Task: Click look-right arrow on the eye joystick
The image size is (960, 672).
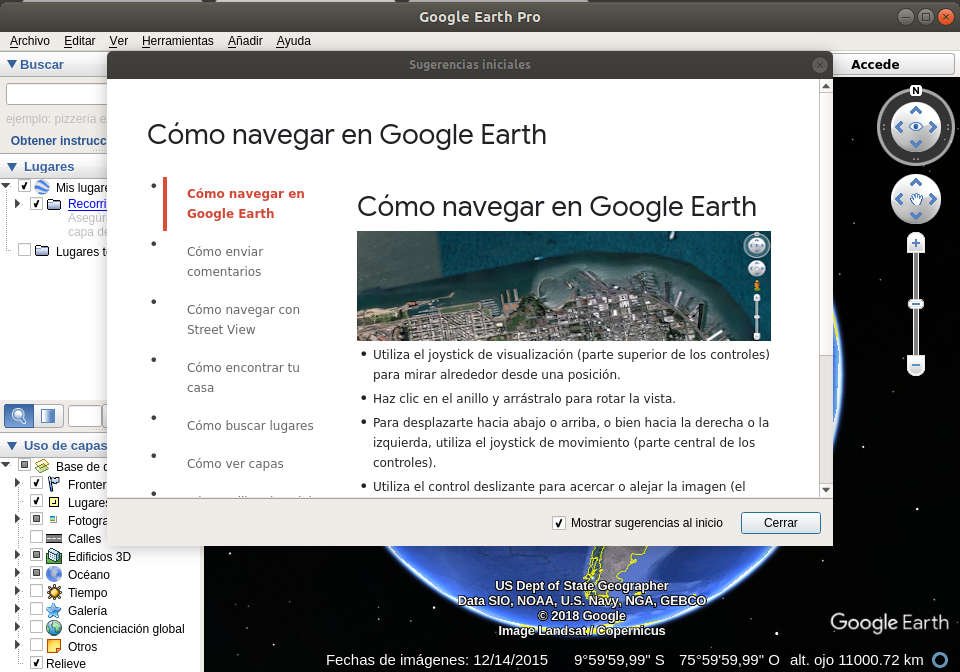Action: click(x=932, y=127)
